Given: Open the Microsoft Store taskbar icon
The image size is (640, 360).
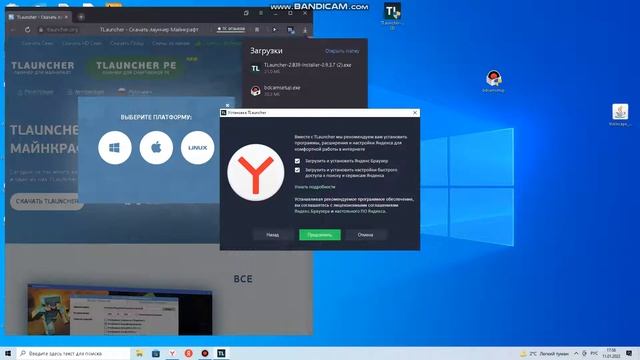Looking at the screenshot, I should point(156,353).
